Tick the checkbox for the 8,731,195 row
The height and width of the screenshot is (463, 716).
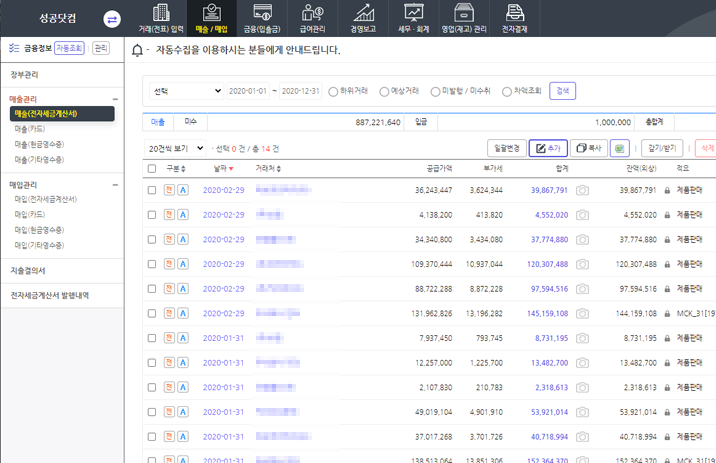[x=152, y=338]
